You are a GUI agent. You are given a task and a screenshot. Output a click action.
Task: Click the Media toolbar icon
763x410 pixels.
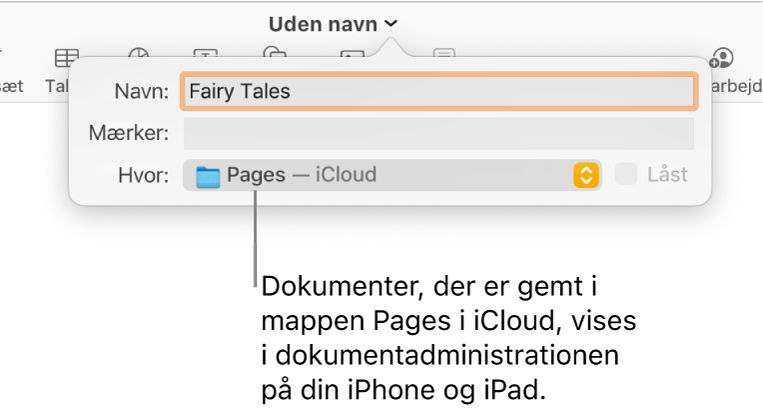click(x=350, y=55)
